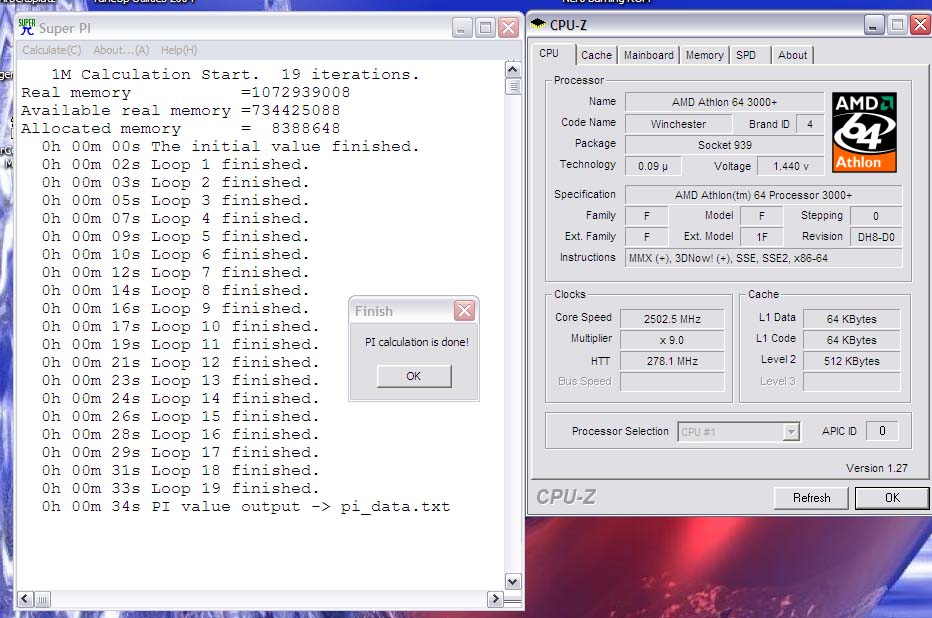
Task: Click the Voltage value 1.440 v
Action: 791,166
